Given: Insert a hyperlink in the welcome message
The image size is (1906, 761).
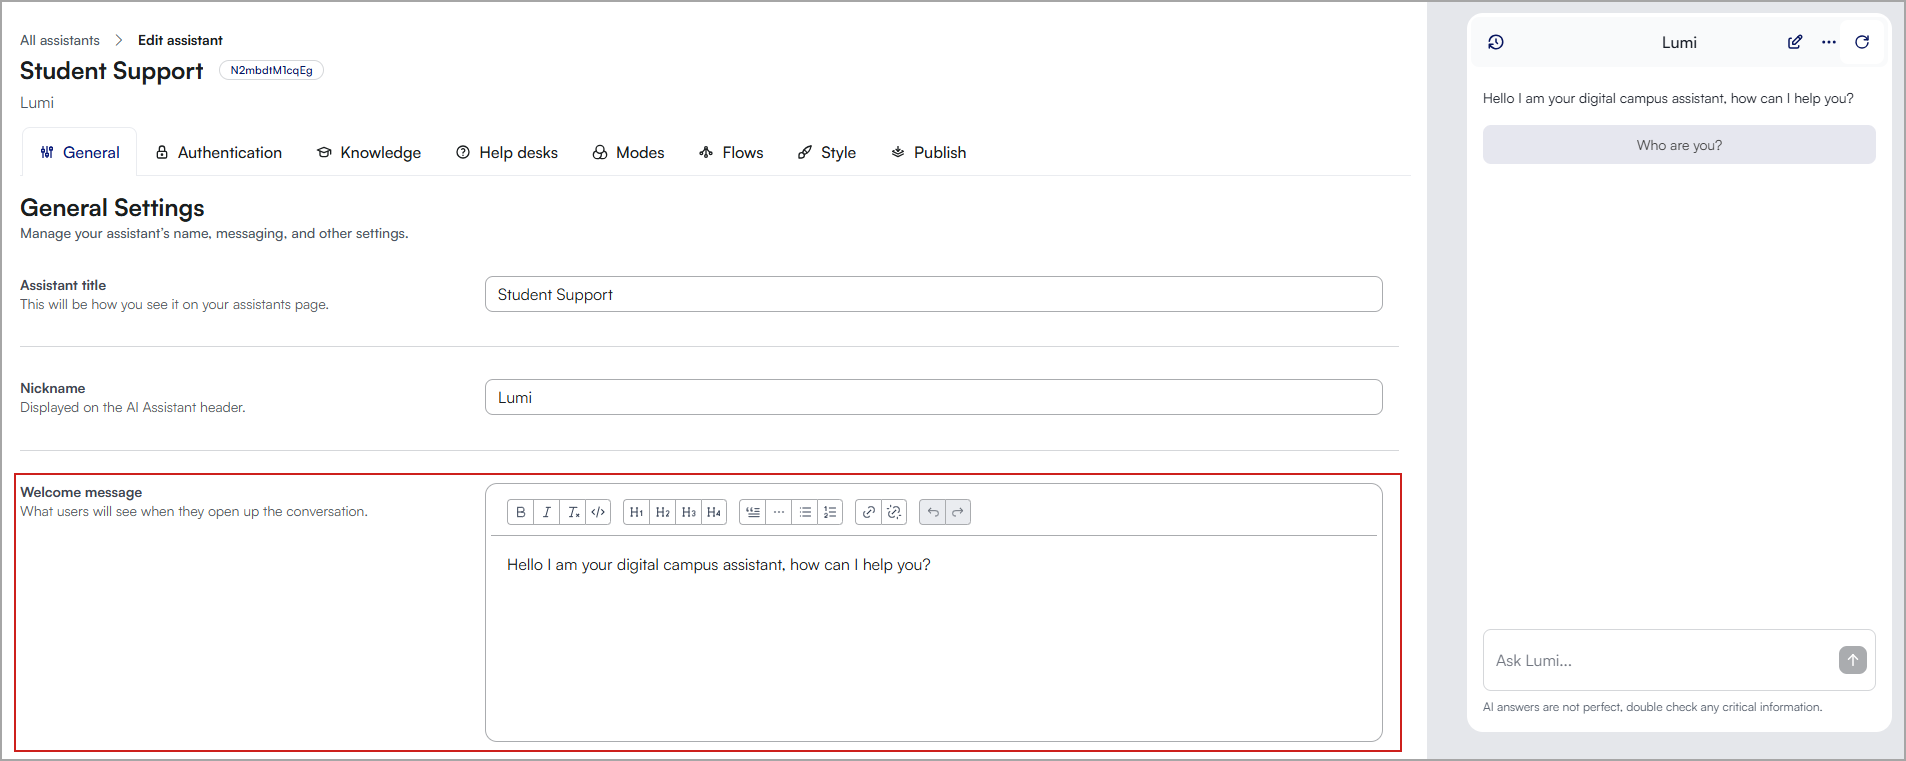Looking at the screenshot, I should pyautogui.click(x=868, y=512).
